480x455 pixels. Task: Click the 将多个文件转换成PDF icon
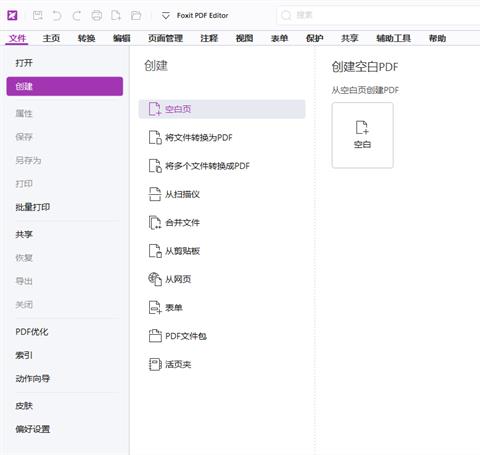point(155,166)
